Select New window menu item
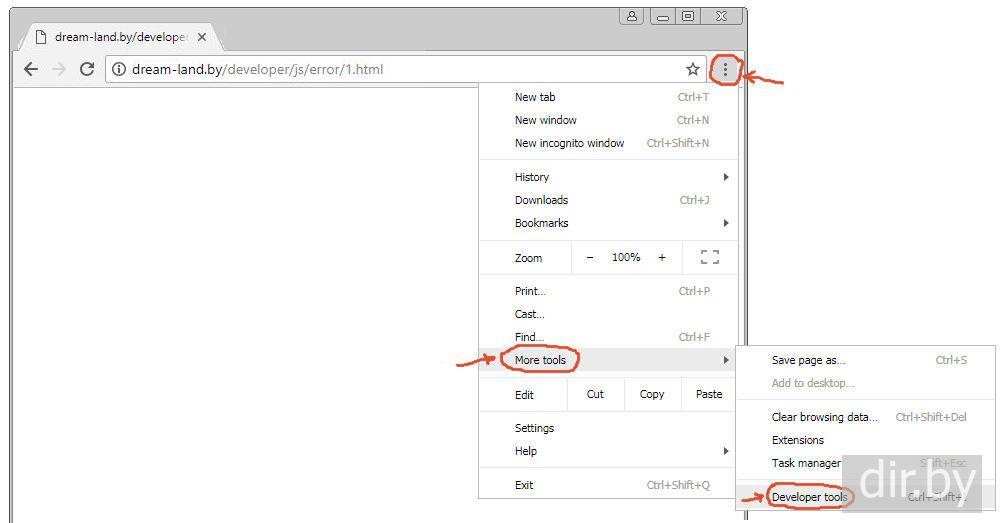 pos(608,120)
